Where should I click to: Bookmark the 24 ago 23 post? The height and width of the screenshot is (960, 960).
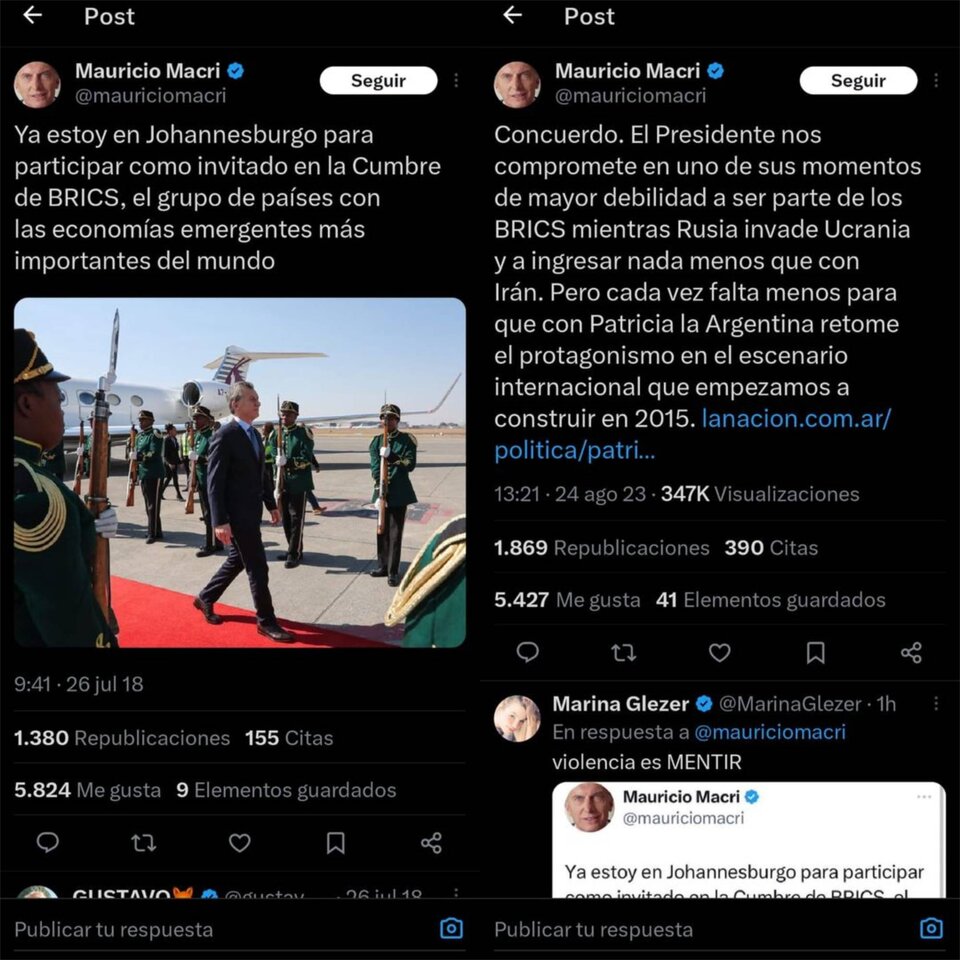[816, 653]
